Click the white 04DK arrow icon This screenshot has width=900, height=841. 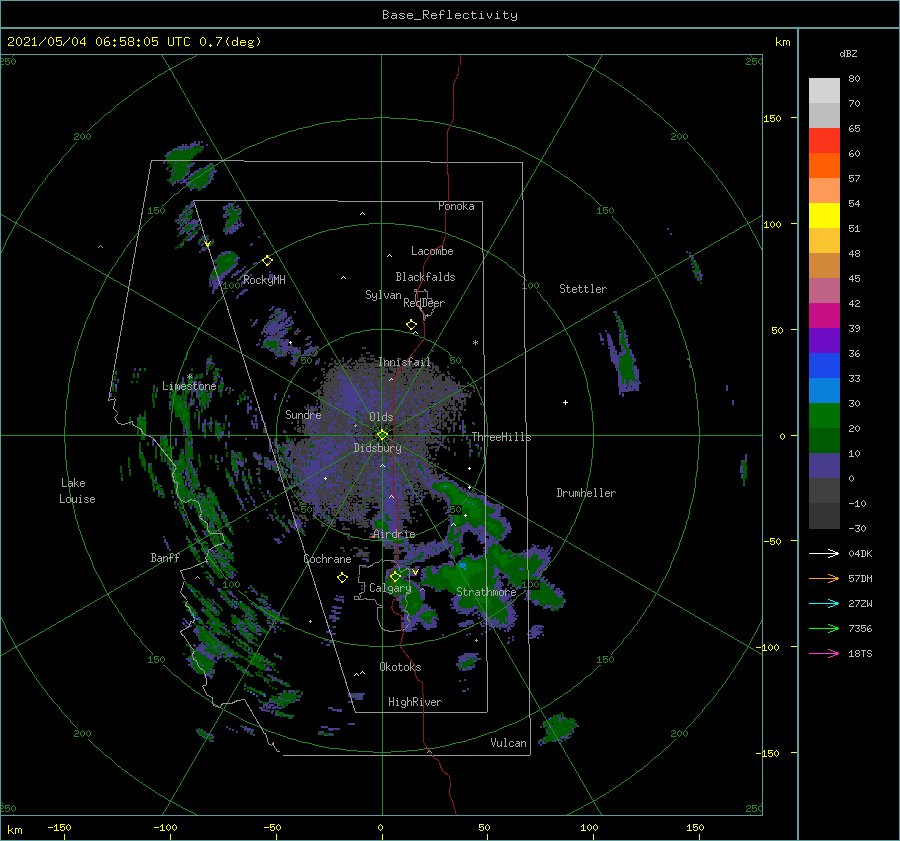tap(824, 553)
